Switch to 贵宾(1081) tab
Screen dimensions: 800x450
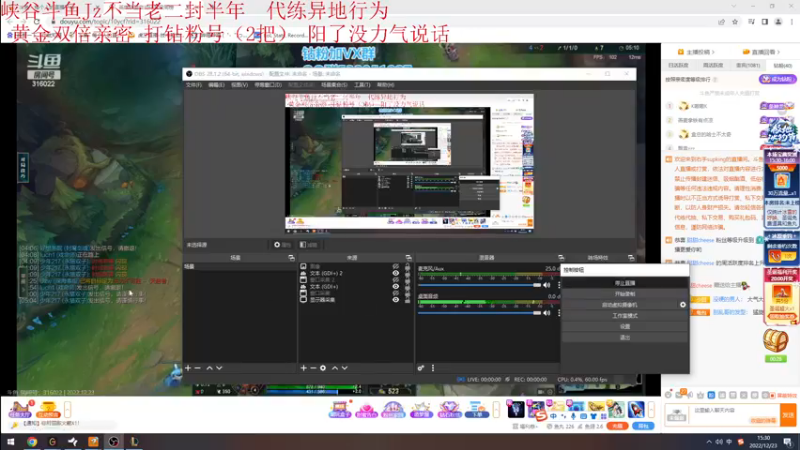tap(747, 65)
